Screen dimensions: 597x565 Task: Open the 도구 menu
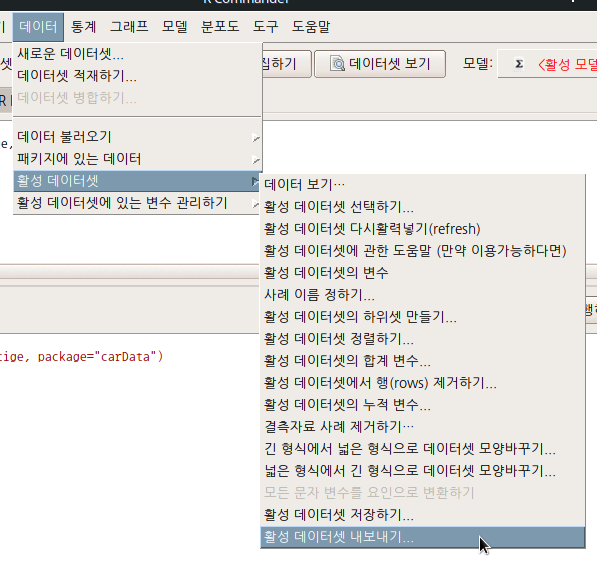pyautogui.click(x=265, y=27)
